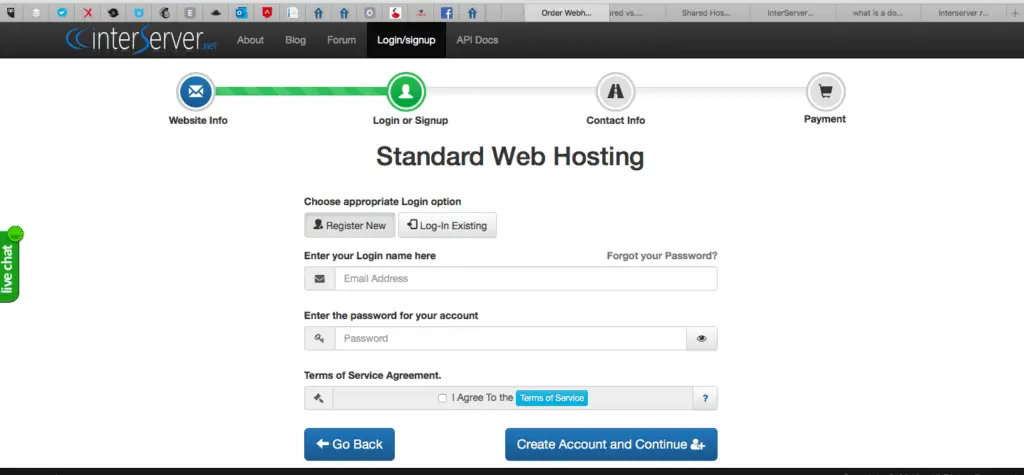
Task: Open the Mailchimp monkey pinned tab
Action: pos(164,12)
